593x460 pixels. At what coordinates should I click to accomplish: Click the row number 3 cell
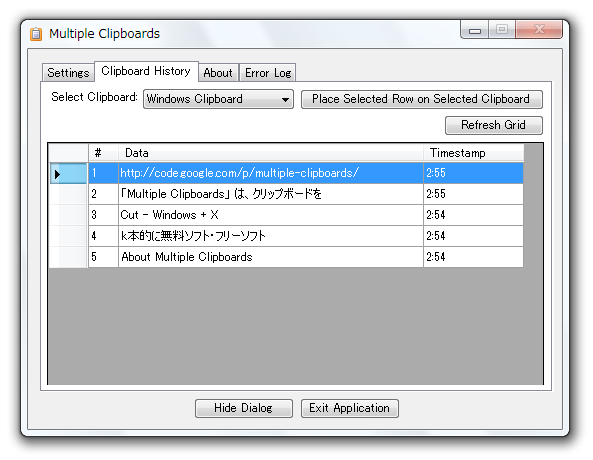tap(103, 215)
